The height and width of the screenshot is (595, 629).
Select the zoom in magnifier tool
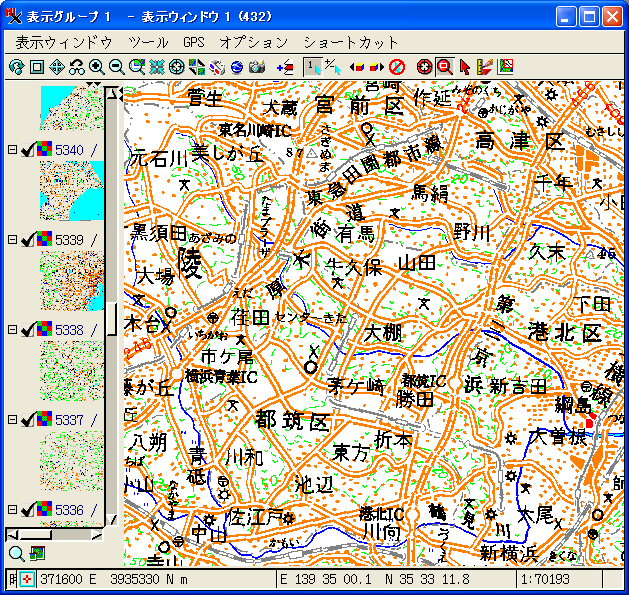click(x=97, y=67)
